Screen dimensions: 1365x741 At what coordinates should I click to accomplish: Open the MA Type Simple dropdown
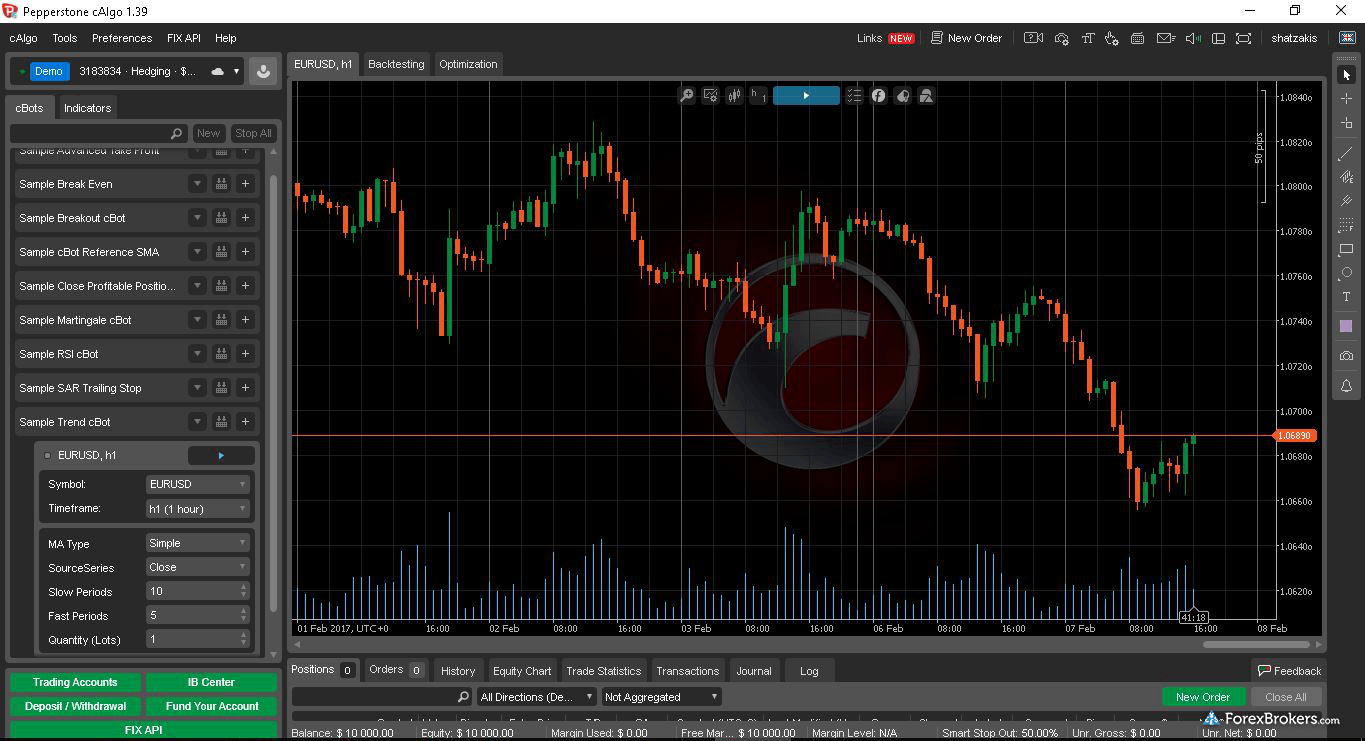[x=197, y=543]
